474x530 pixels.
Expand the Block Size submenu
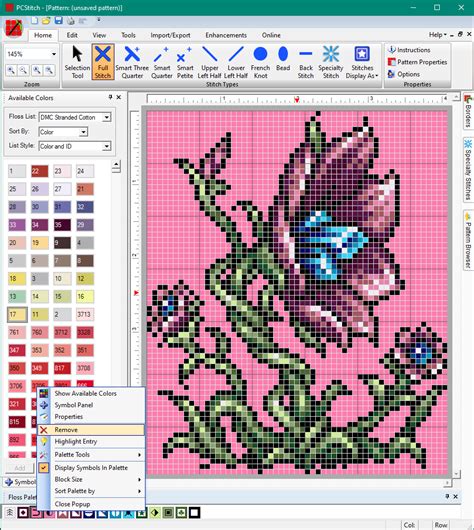click(x=91, y=479)
